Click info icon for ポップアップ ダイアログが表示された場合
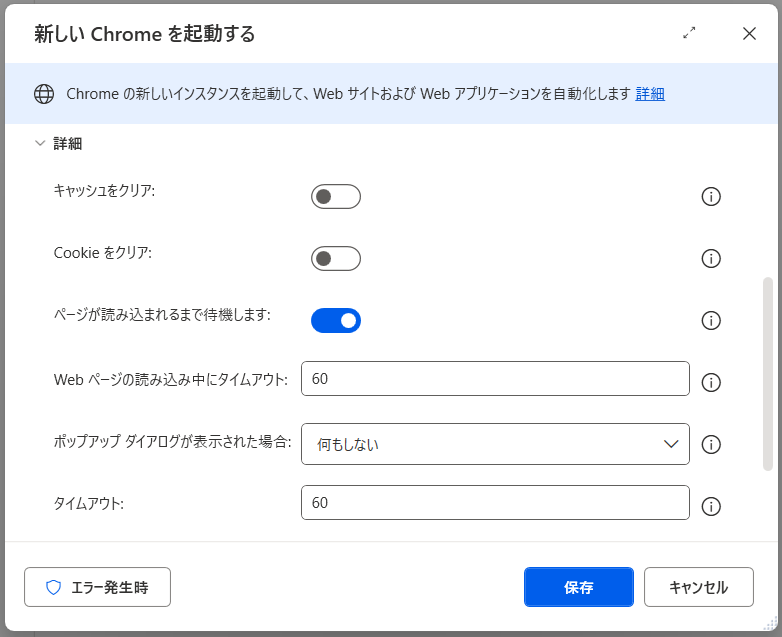 point(711,444)
